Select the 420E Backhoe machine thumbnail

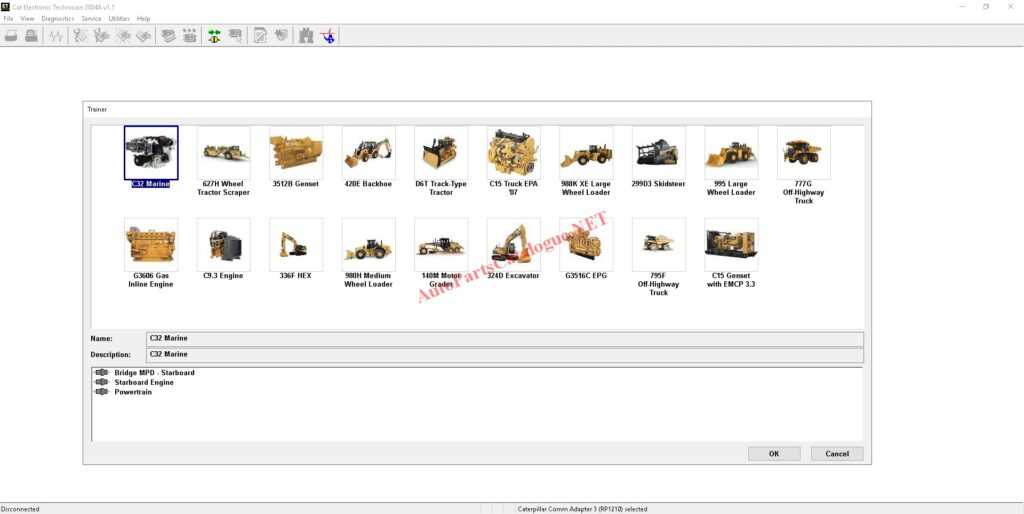tap(368, 152)
